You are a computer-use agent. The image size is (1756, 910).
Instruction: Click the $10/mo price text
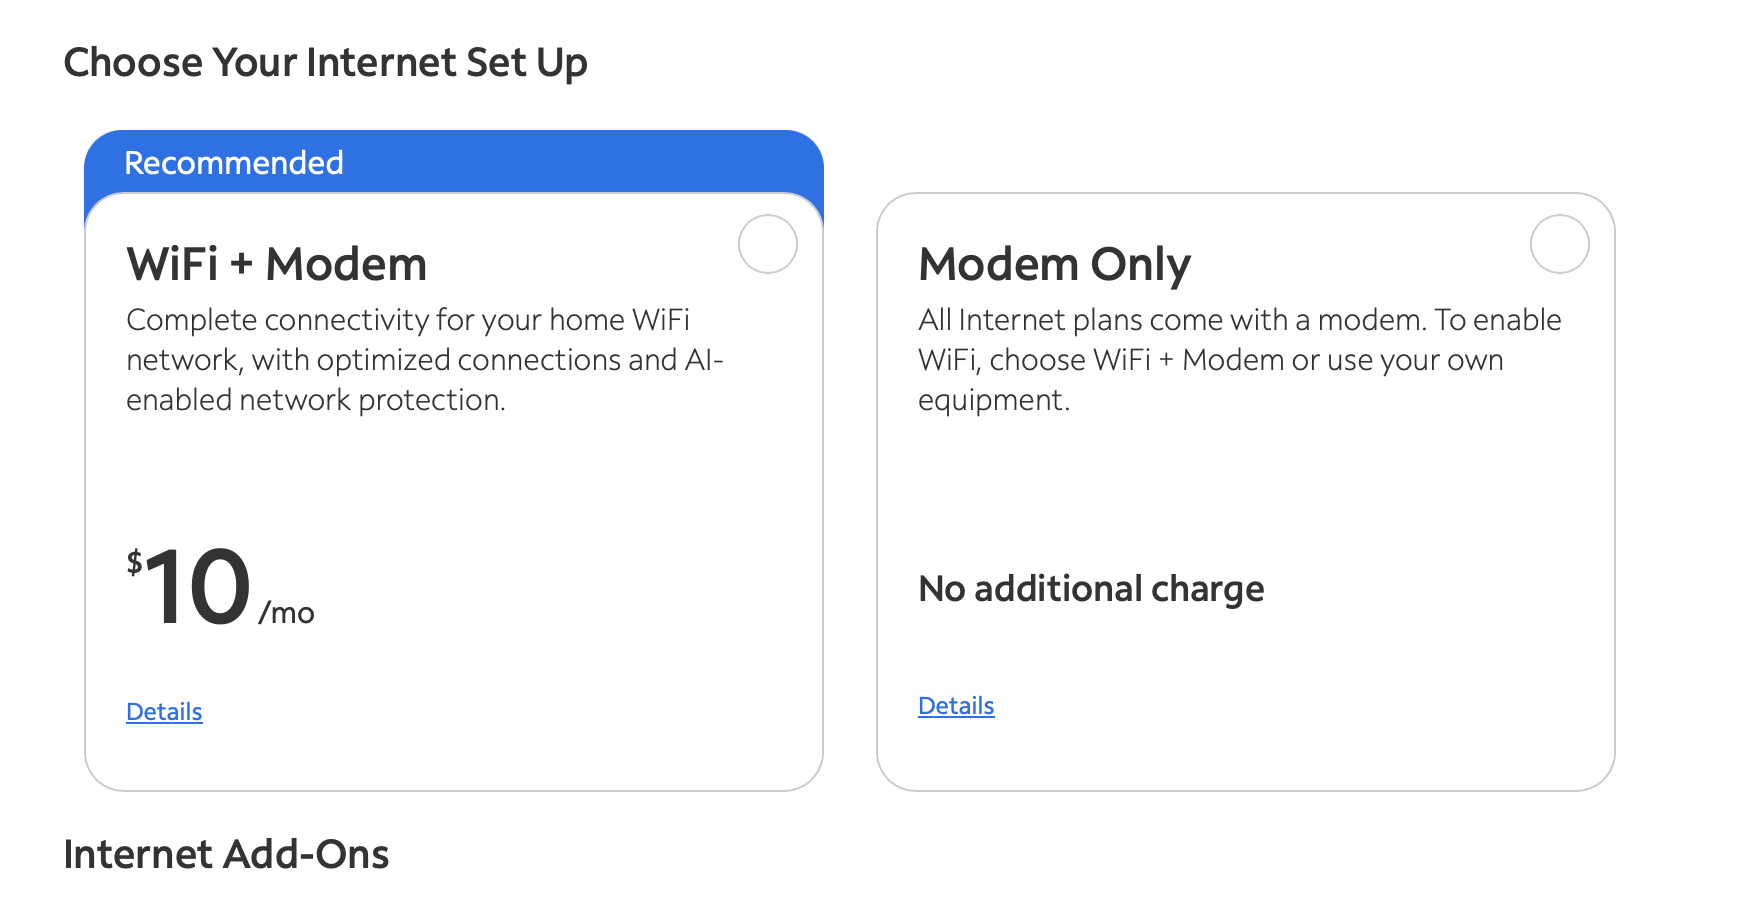(220, 589)
